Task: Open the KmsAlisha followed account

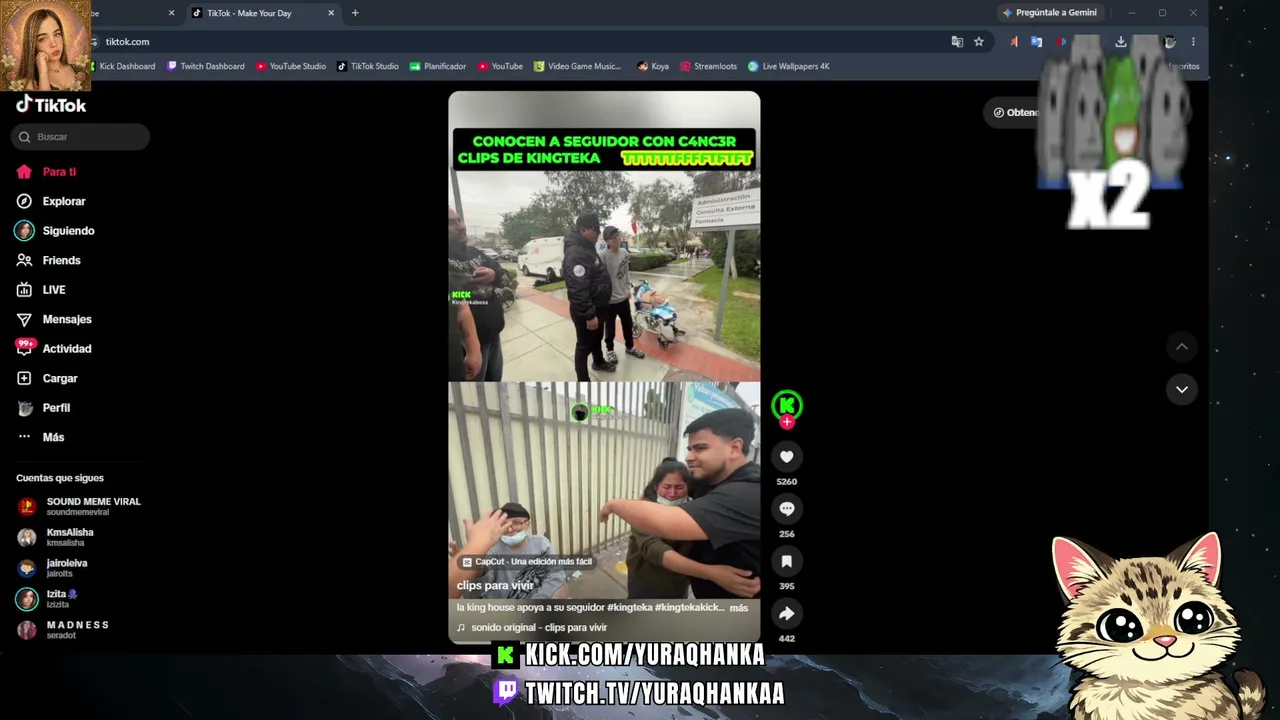Action: click(56, 537)
